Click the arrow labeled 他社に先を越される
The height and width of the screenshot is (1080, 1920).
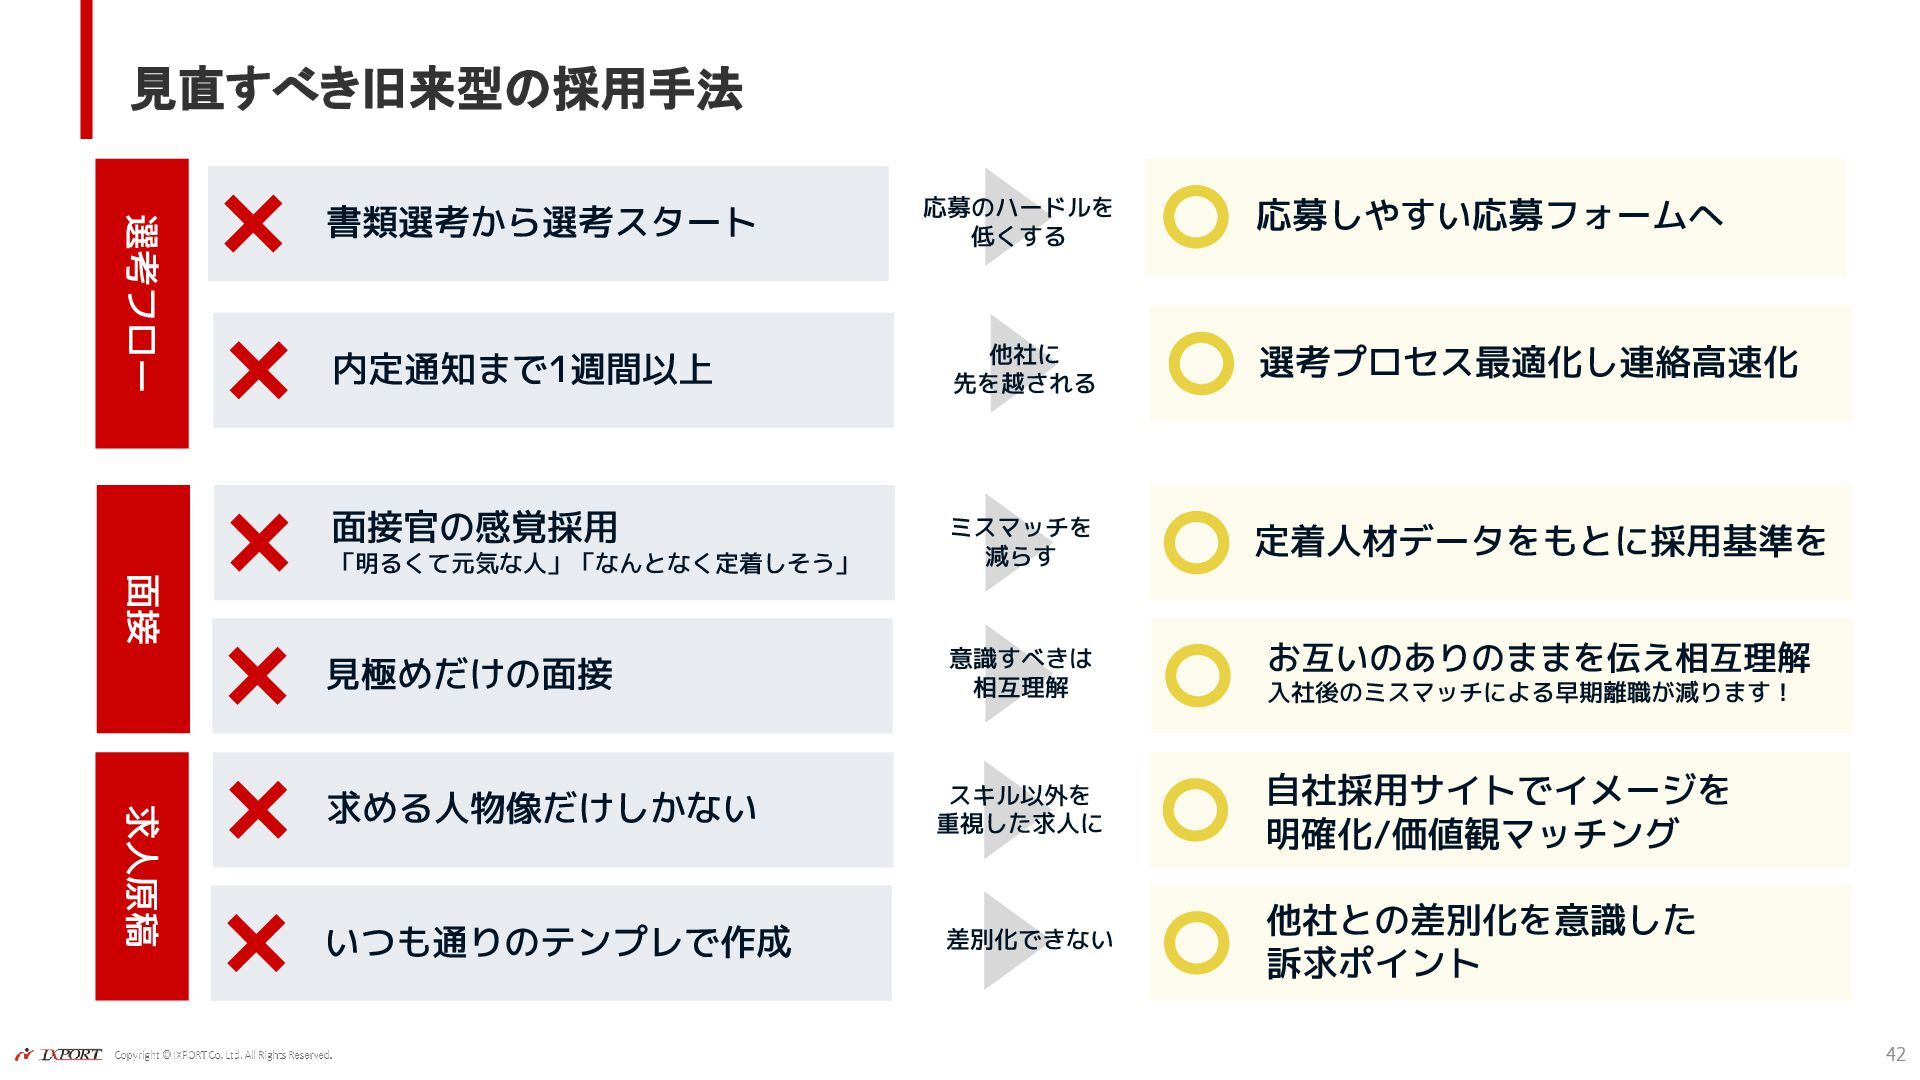pos(1022,365)
